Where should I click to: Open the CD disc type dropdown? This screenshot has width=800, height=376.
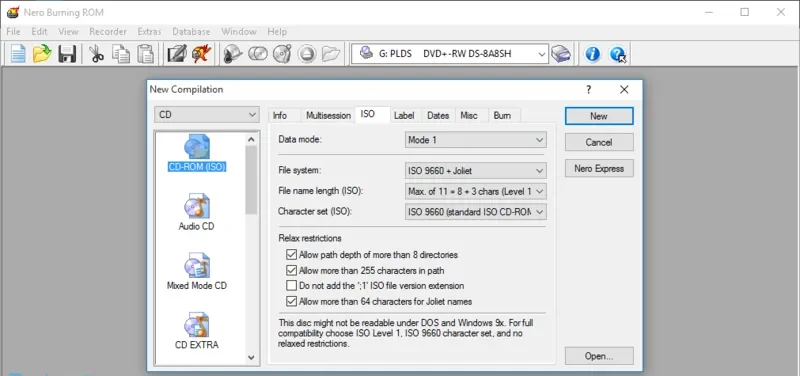207,115
